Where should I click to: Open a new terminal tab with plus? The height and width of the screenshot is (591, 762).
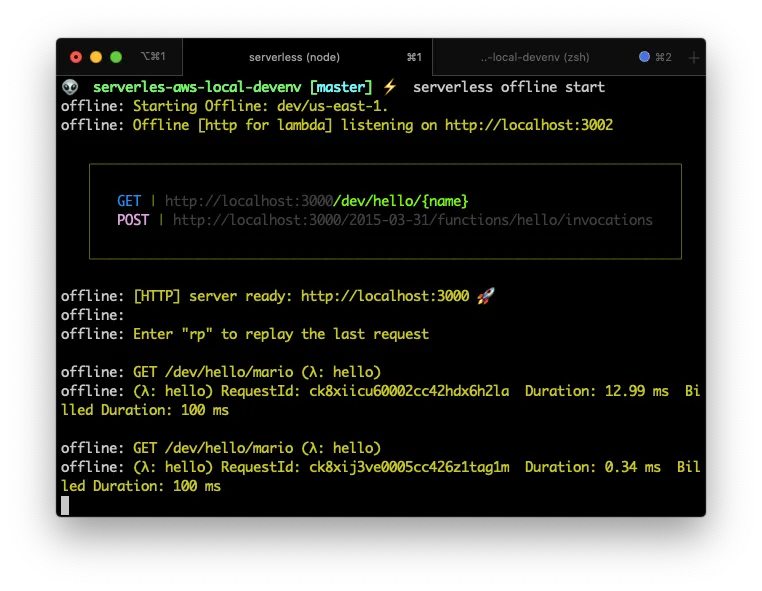click(x=693, y=58)
